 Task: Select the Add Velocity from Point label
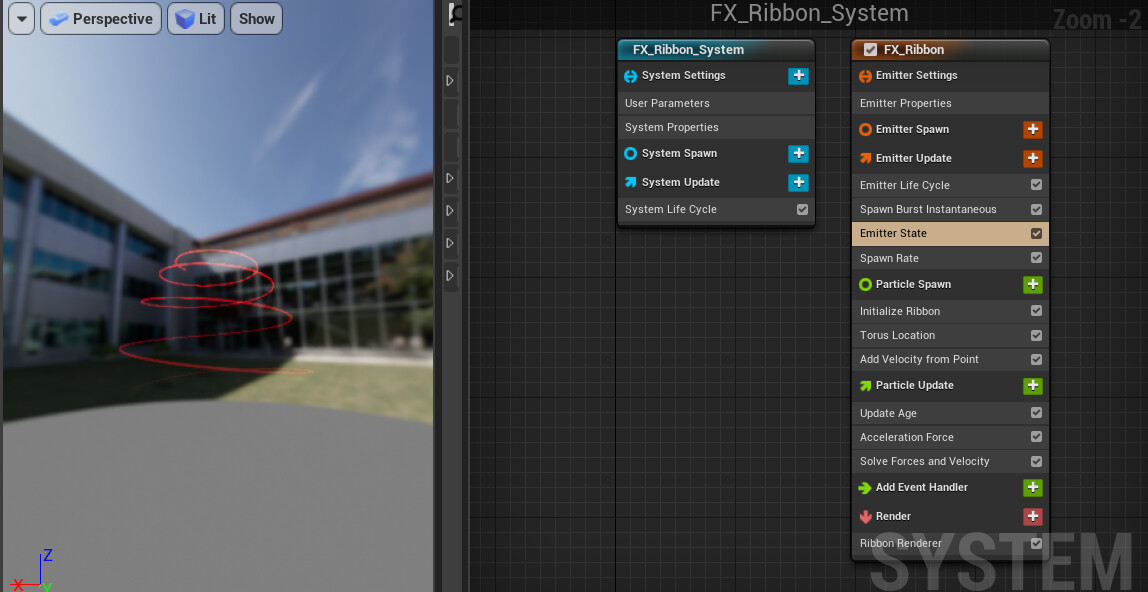click(x=919, y=359)
